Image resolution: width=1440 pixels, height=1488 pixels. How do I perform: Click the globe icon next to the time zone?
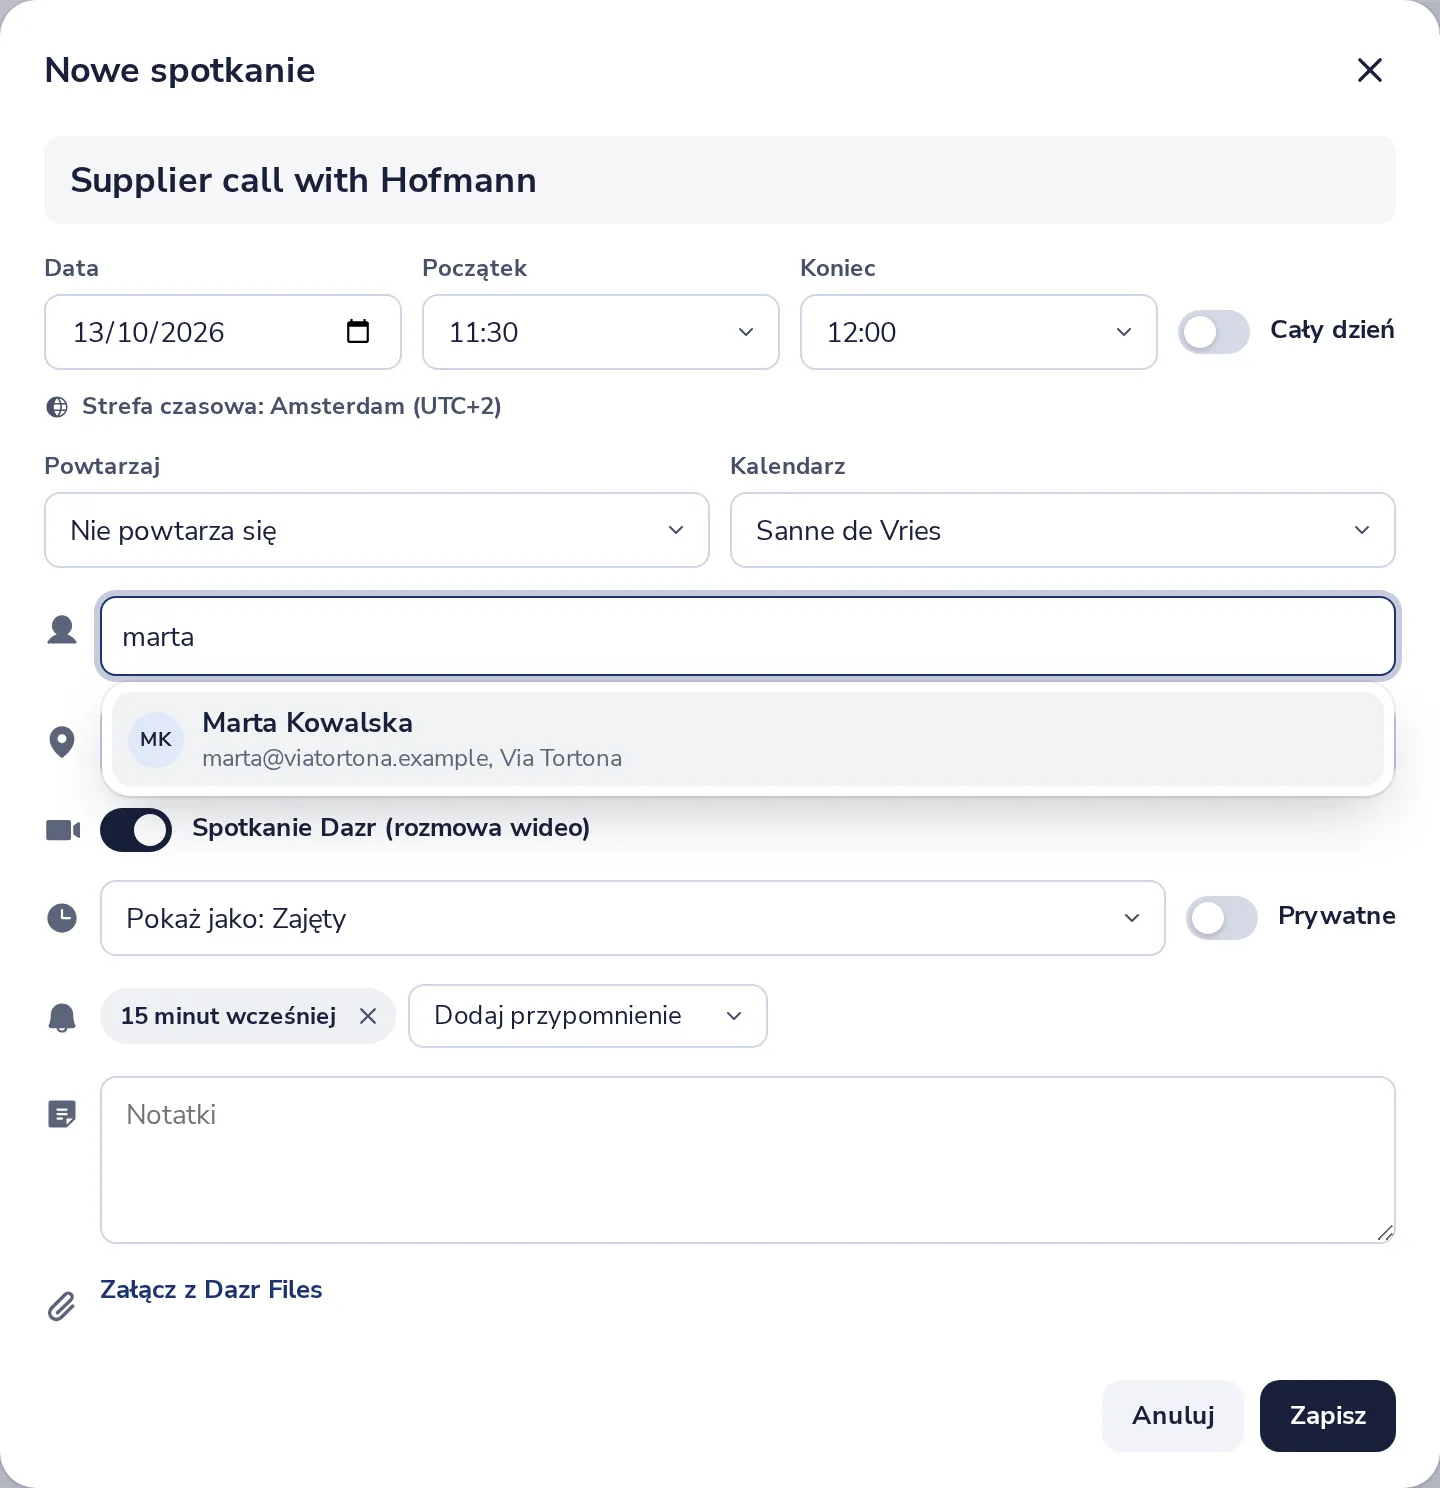[58, 407]
